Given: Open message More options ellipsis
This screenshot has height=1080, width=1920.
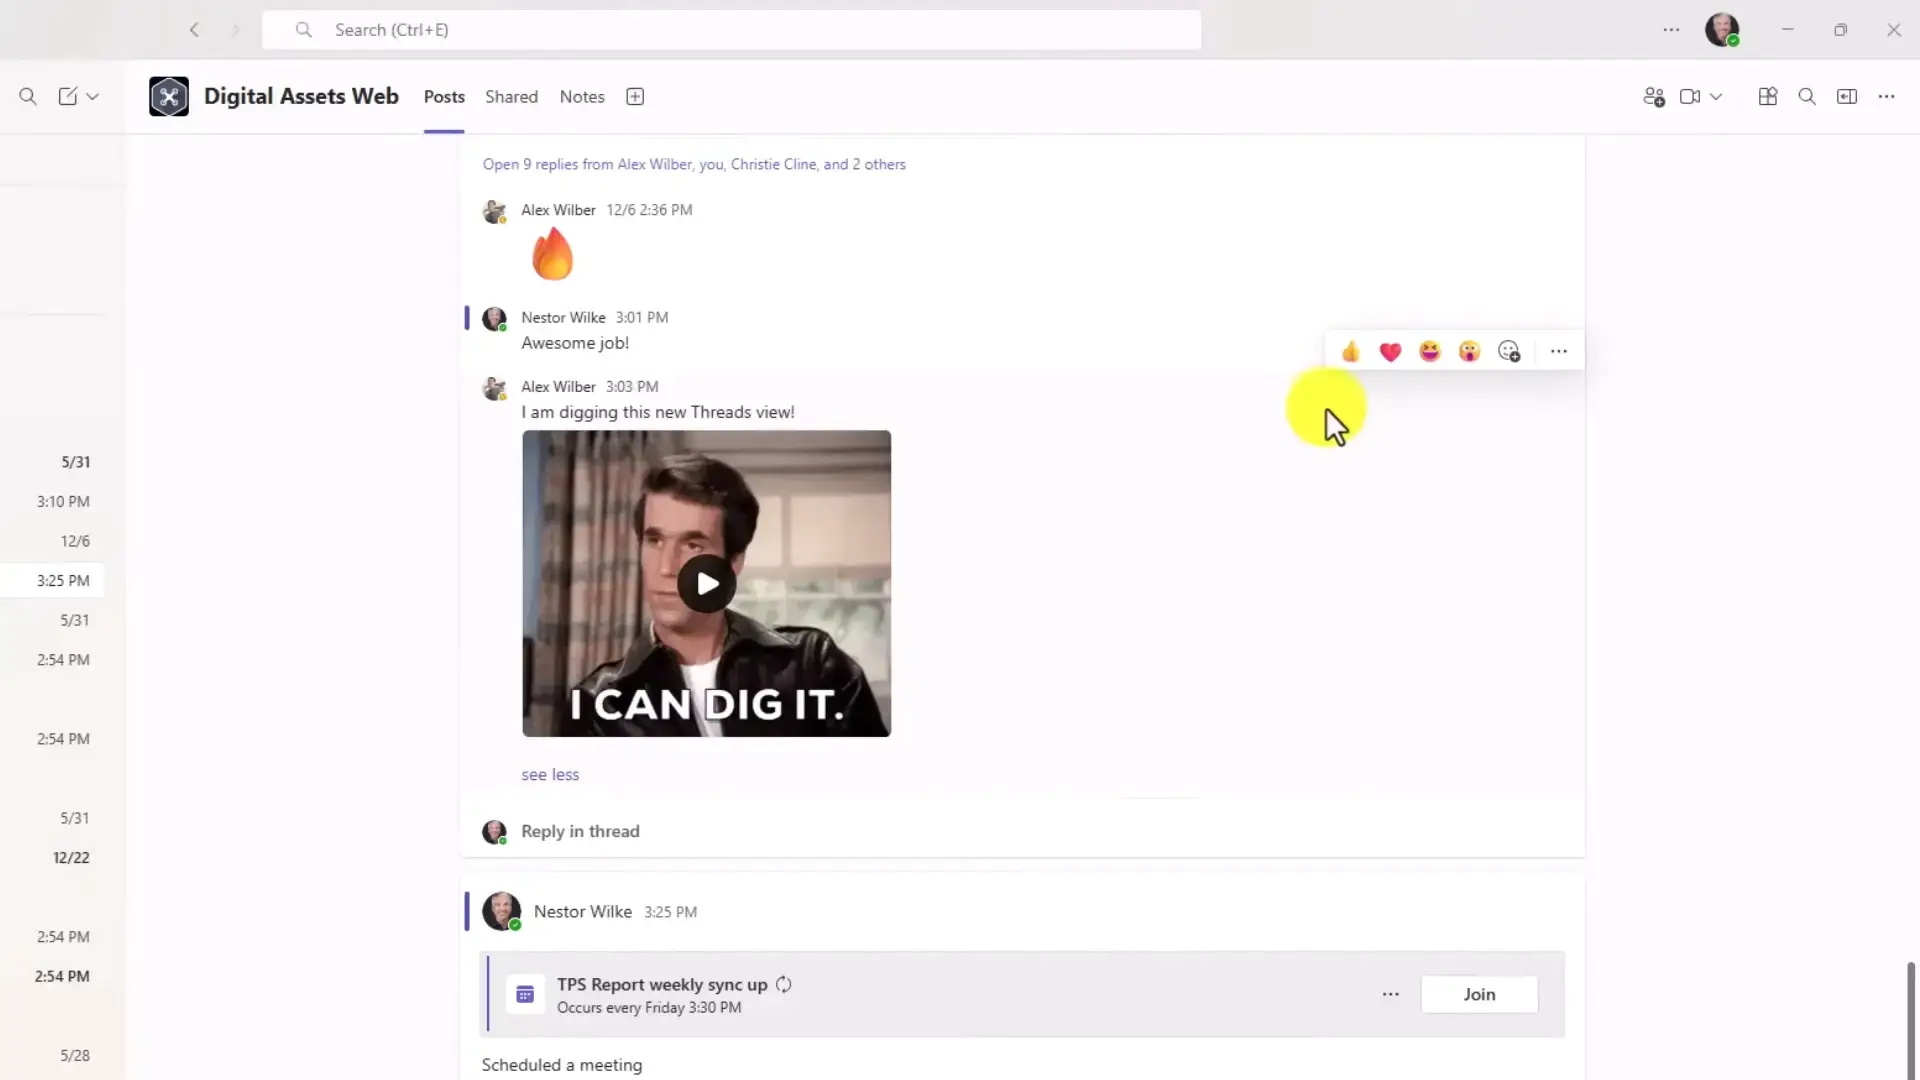Looking at the screenshot, I should pyautogui.click(x=1559, y=351).
